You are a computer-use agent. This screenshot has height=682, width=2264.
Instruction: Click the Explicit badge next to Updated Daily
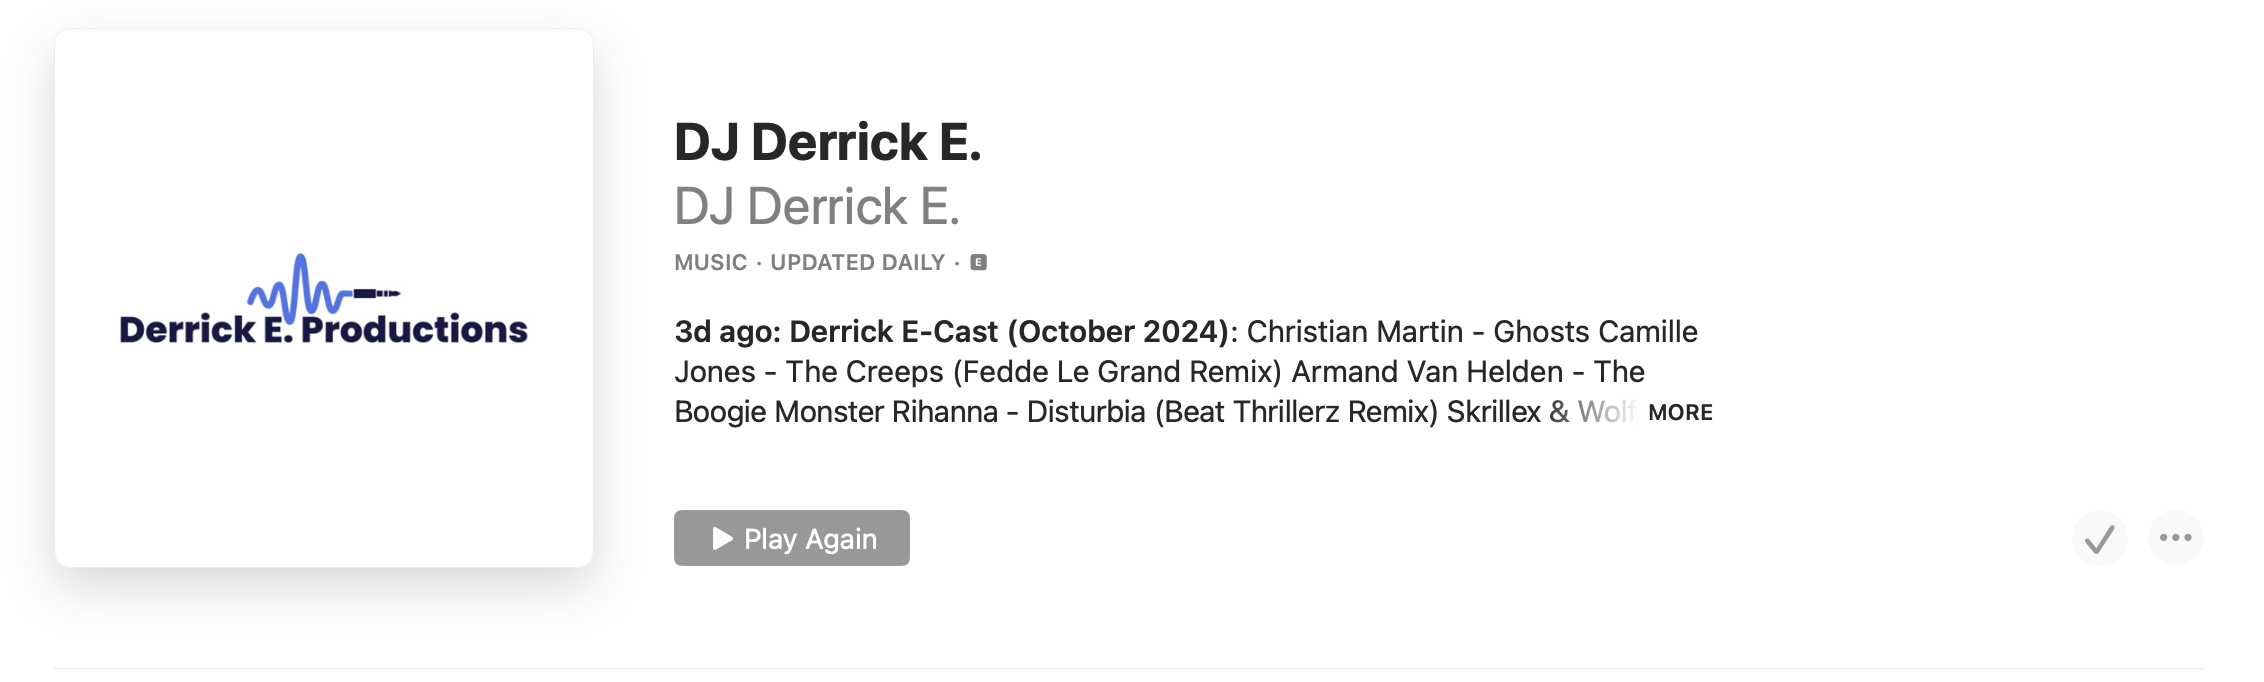[977, 262]
